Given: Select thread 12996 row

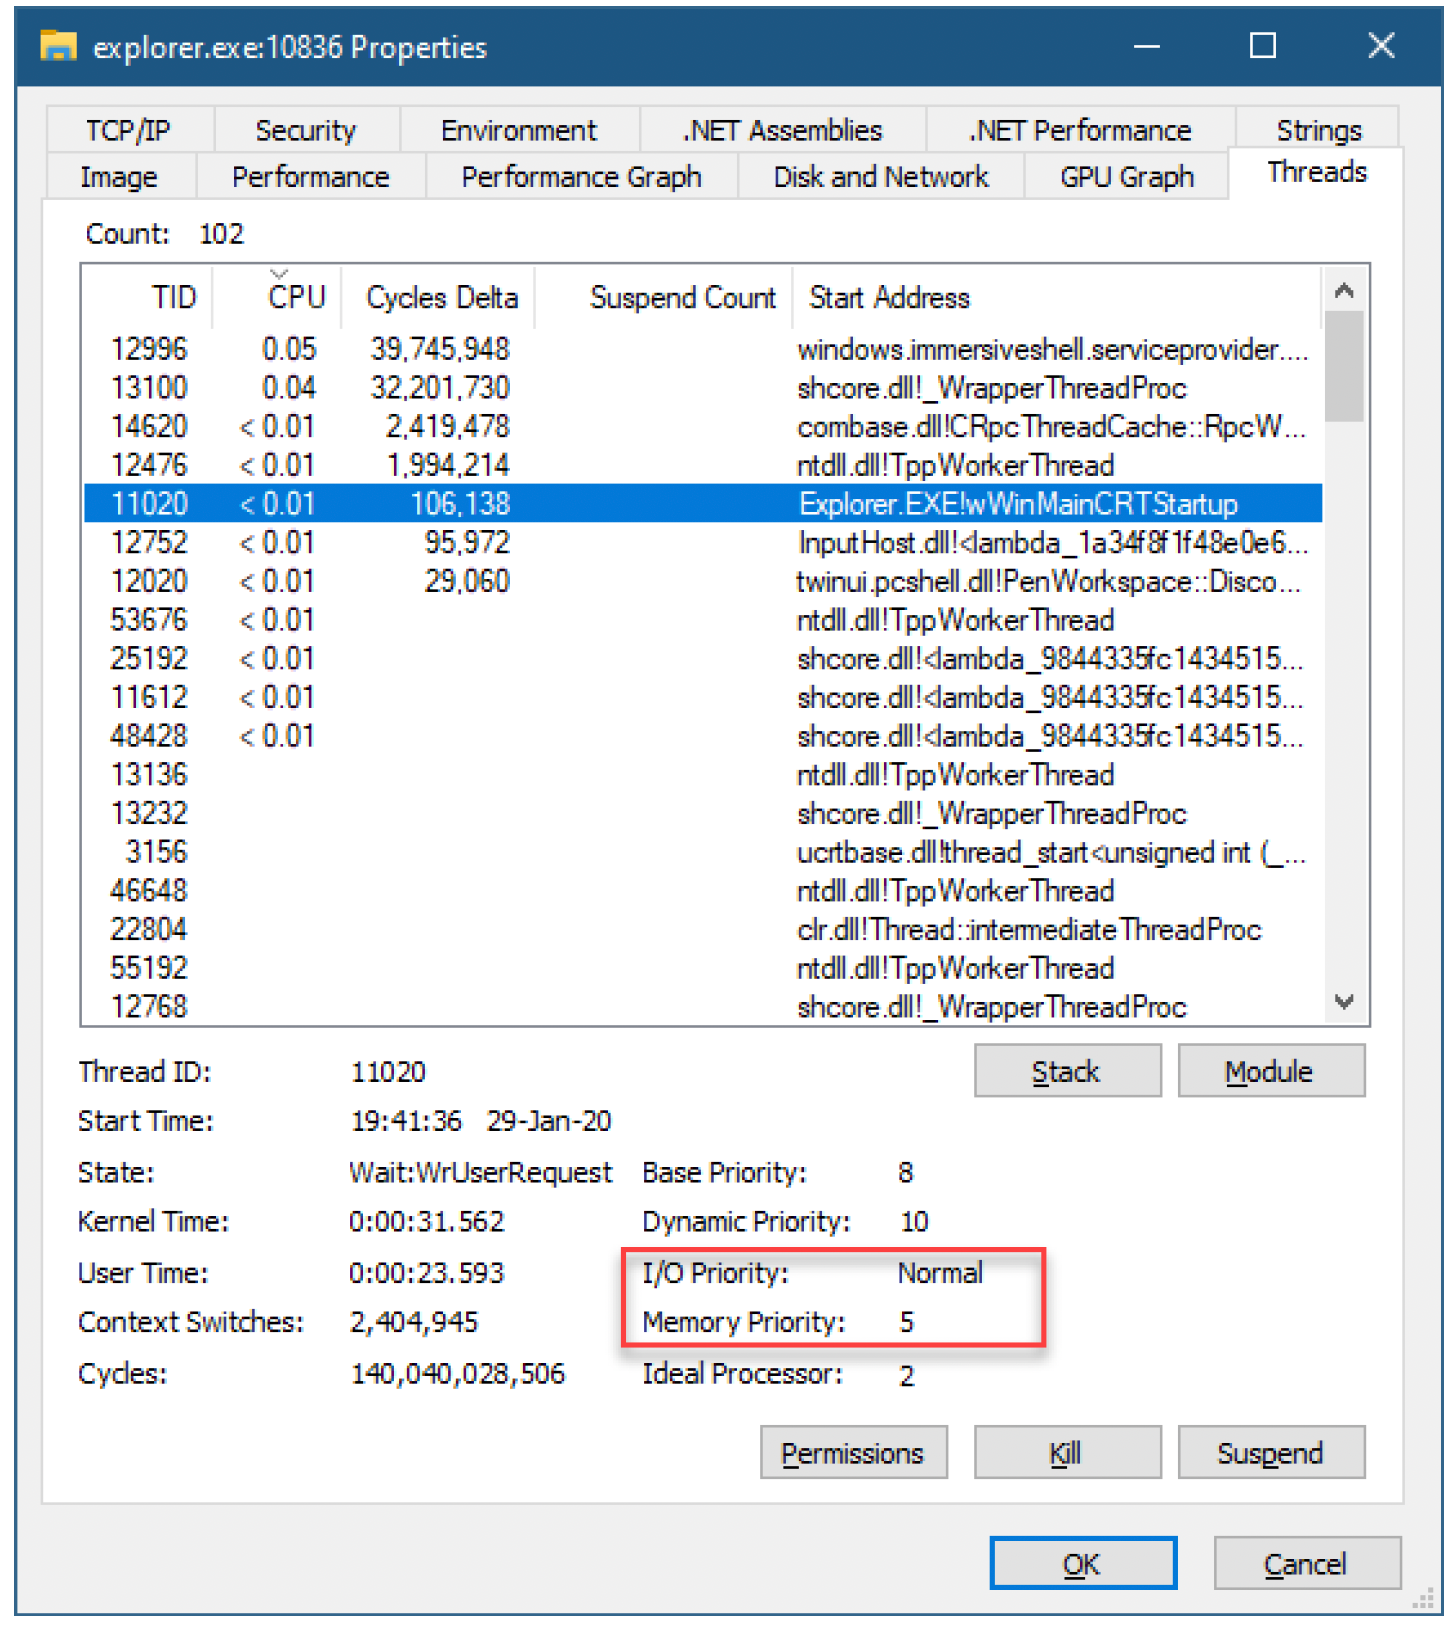Looking at the screenshot, I should pos(703,349).
